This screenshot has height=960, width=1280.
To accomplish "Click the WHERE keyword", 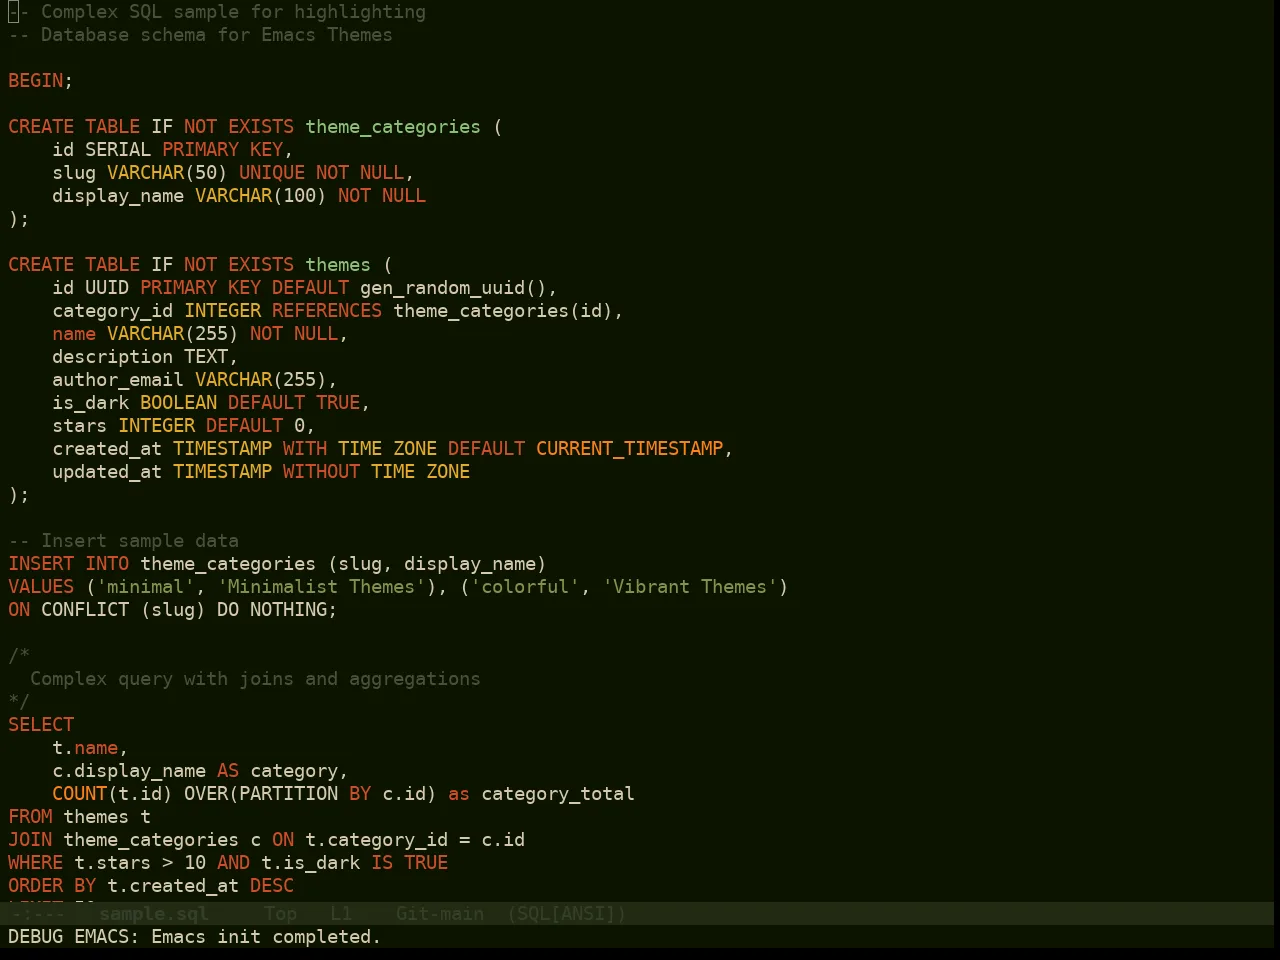I will point(36,863).
